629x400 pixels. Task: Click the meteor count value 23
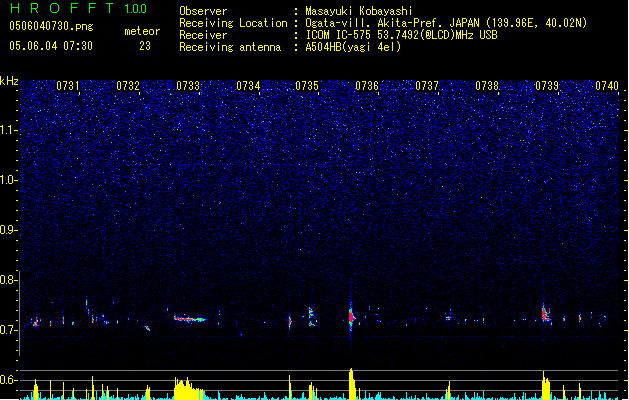click(x=145, y=46)
